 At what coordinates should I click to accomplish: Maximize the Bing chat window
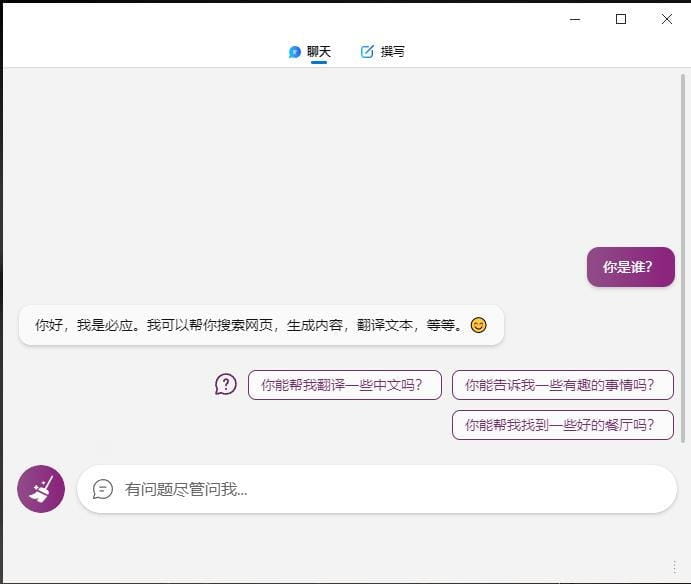(x=621, y=19)
